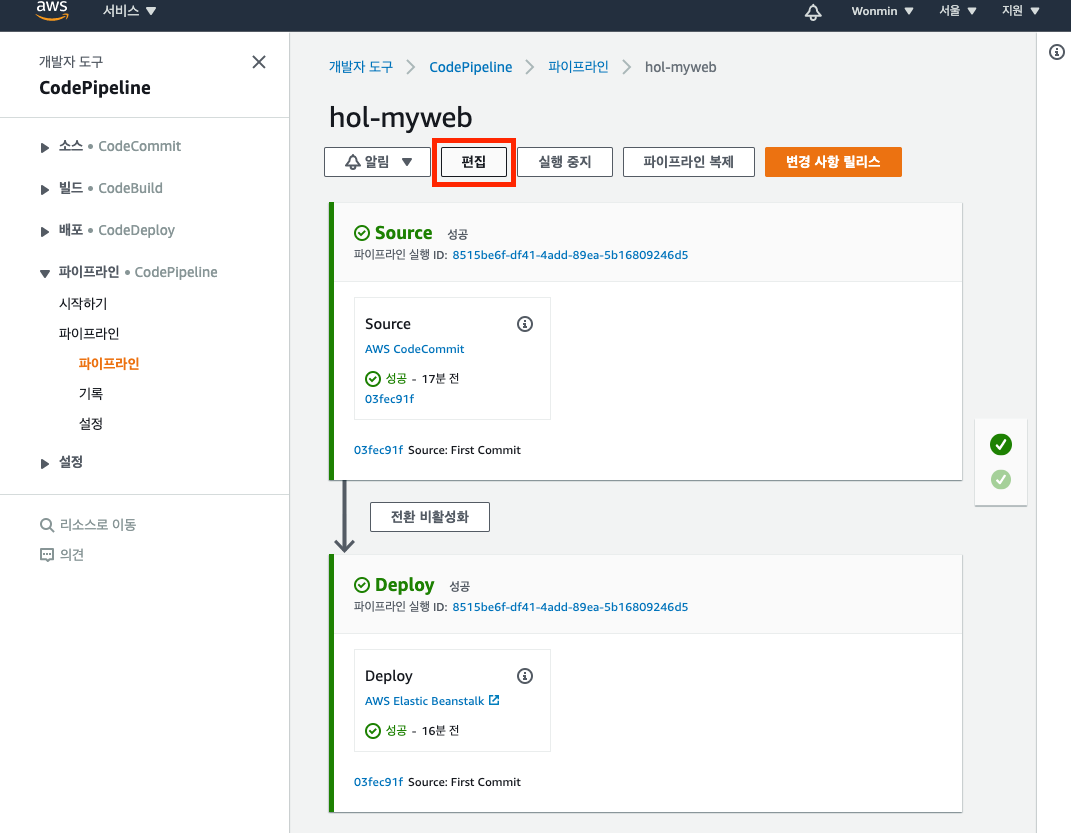Open the 서비스 services menu
This screenshot has height=833, width=1071.
tap(129, 11)
